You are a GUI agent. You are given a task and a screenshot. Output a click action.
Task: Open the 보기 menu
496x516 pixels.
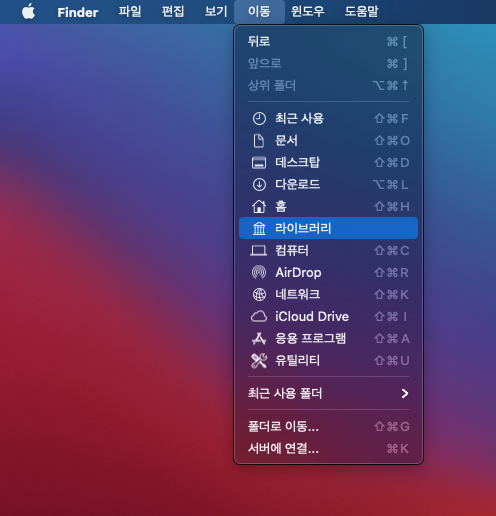click(216, 12)
